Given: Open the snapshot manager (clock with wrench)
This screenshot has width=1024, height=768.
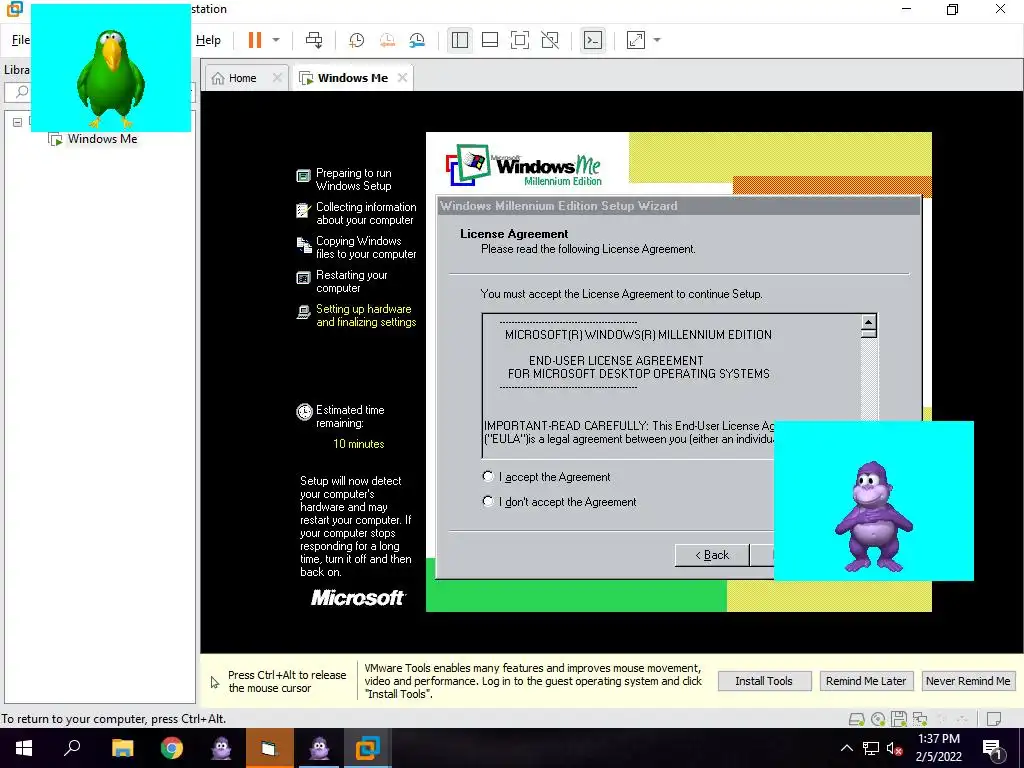Looking at the screenshot, I should point(417,40).
